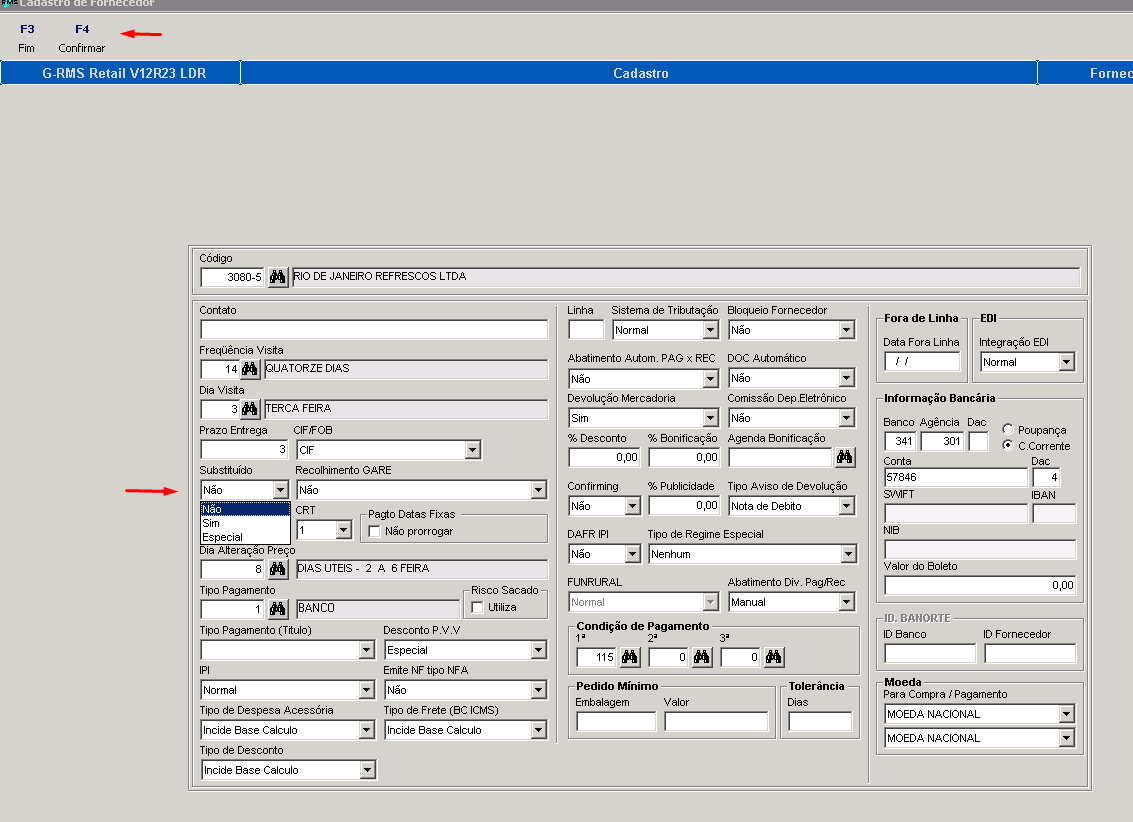The image size is (1133, 822).
Task: Select the C.Corrente radio button
Action: point(1007,445)
